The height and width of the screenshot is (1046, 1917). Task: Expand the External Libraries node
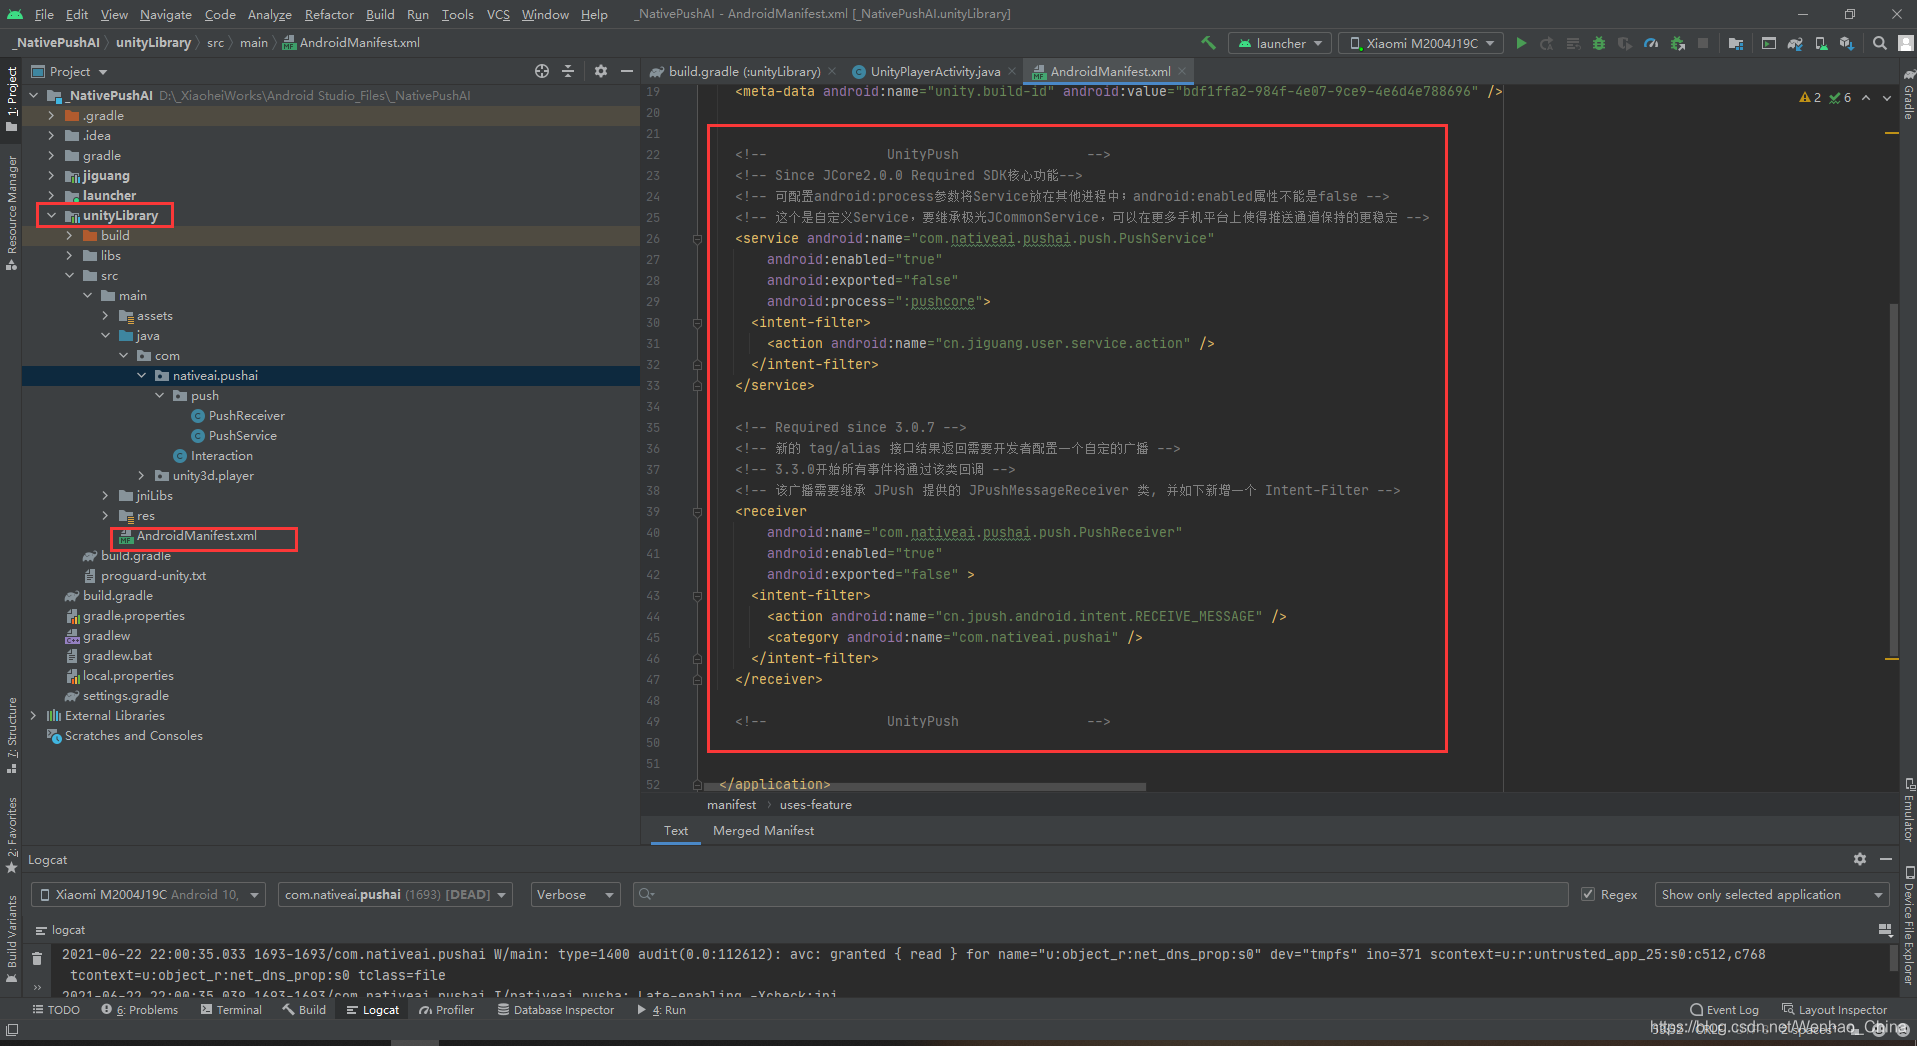[x=34, y=715]
